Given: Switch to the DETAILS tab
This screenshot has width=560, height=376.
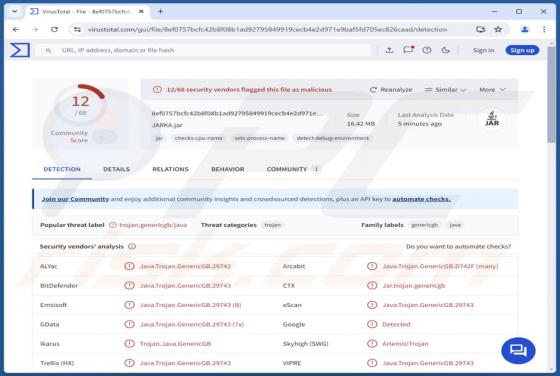Looking at the screenshot, I should [x=116, y=169].
